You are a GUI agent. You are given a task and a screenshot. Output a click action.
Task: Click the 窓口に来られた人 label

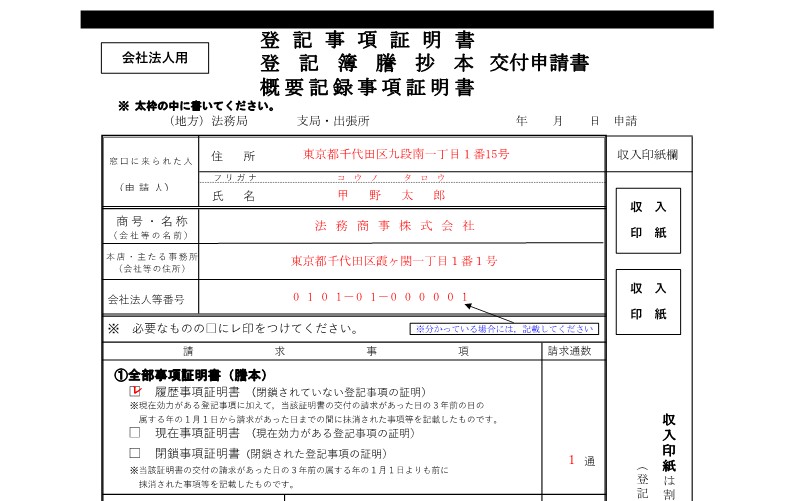(151, 161)
